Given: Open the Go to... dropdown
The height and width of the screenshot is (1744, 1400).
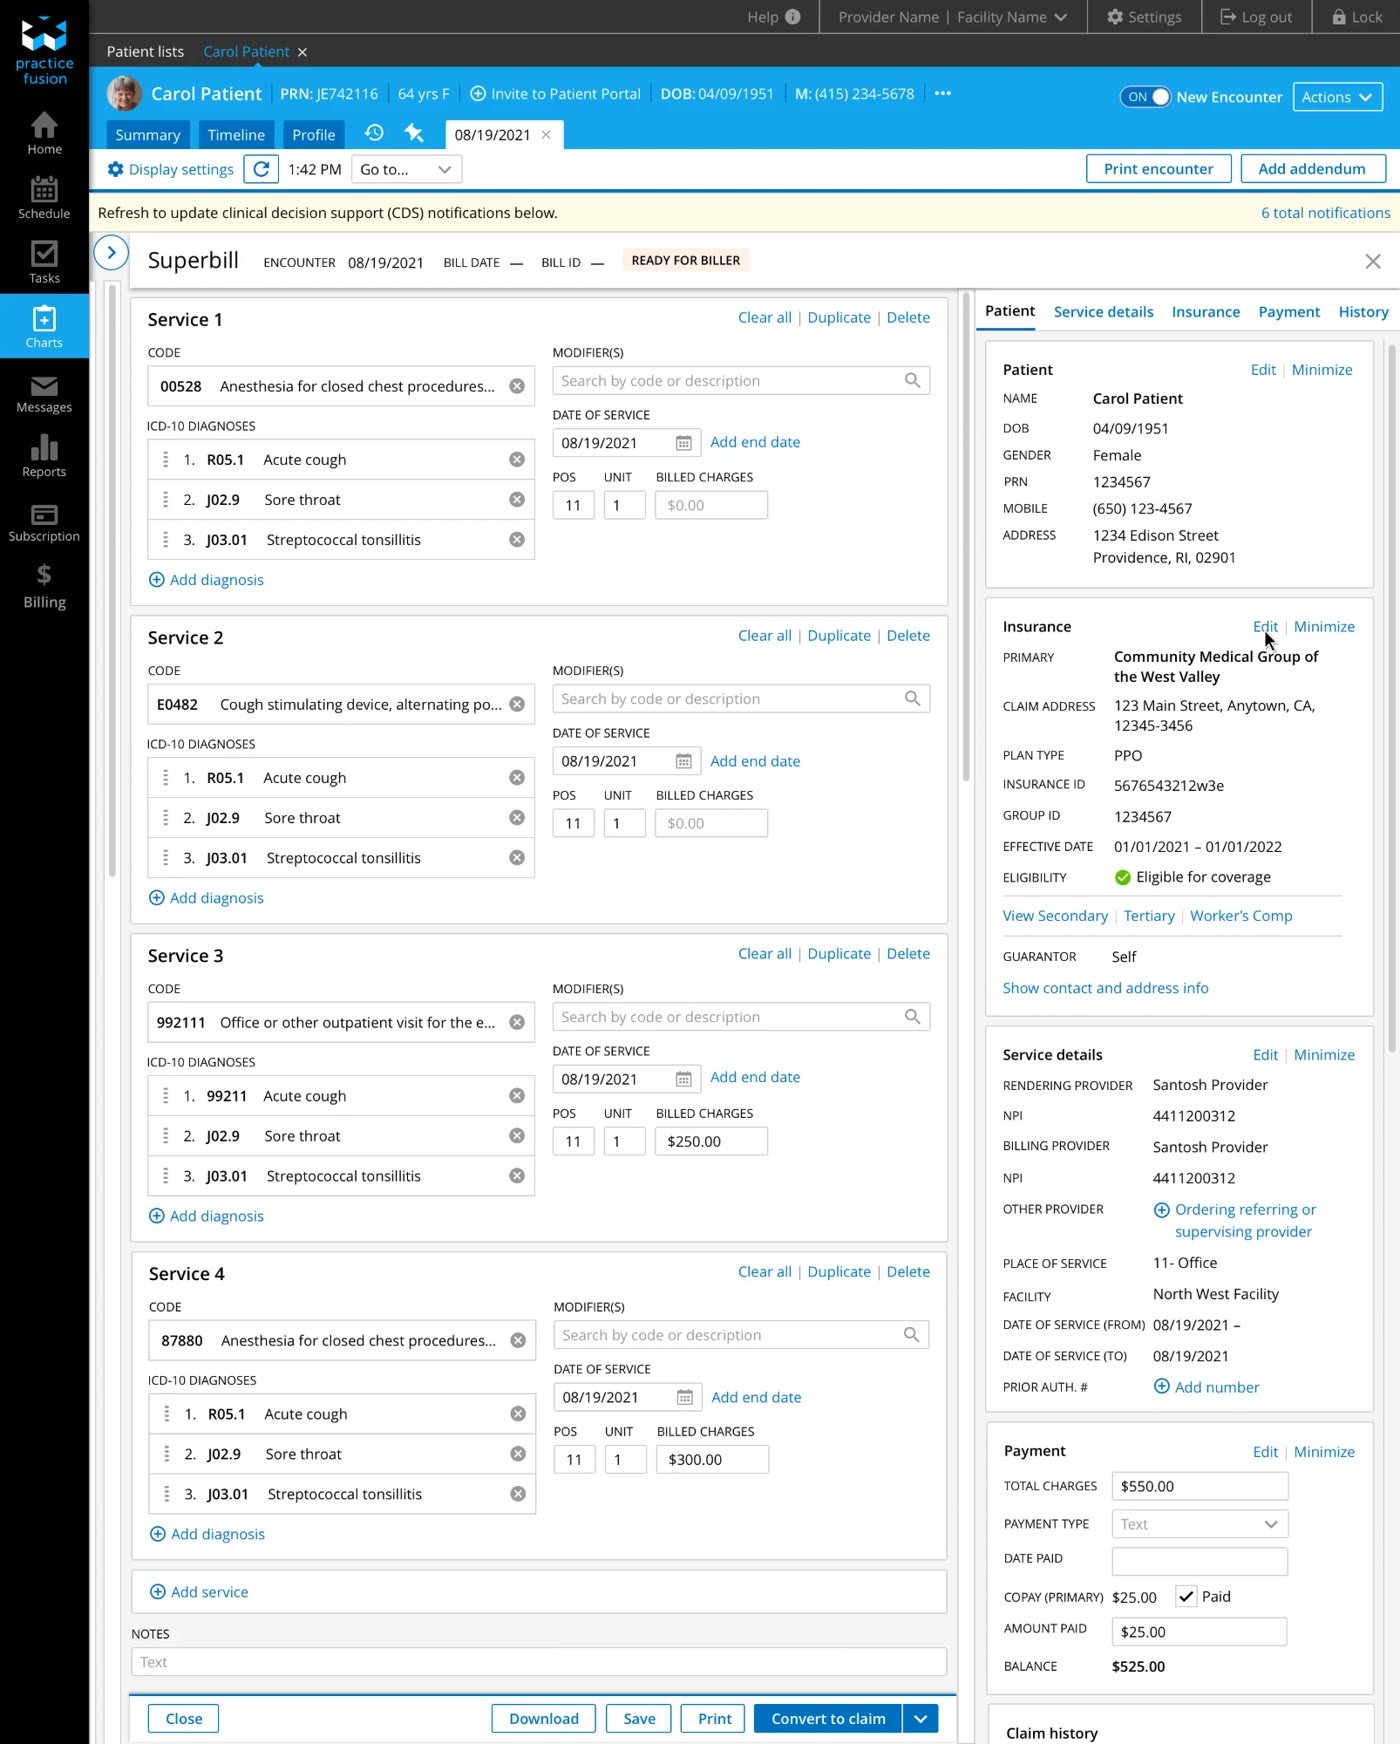Looking at the screenshot, I should click(x=406, y=169).
